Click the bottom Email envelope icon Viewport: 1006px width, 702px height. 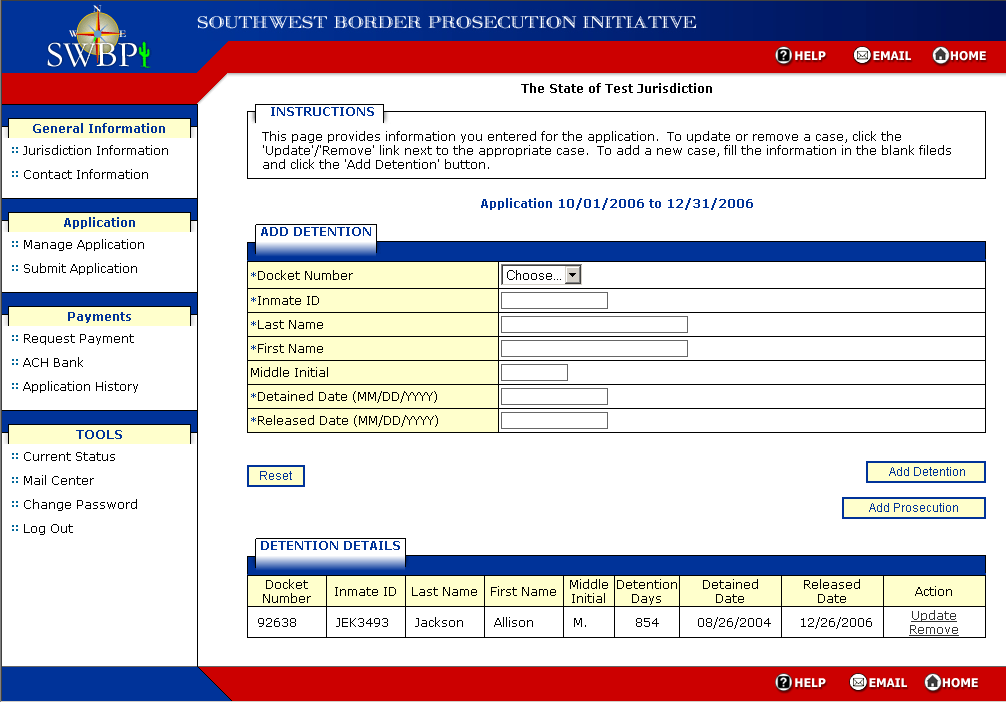point(858,682)
